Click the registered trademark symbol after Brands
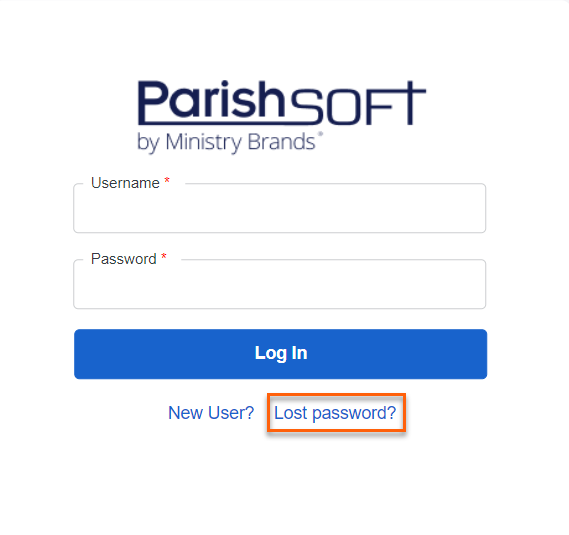The height and width of the screenshot is (535, 569). click(x=320, y=134)
